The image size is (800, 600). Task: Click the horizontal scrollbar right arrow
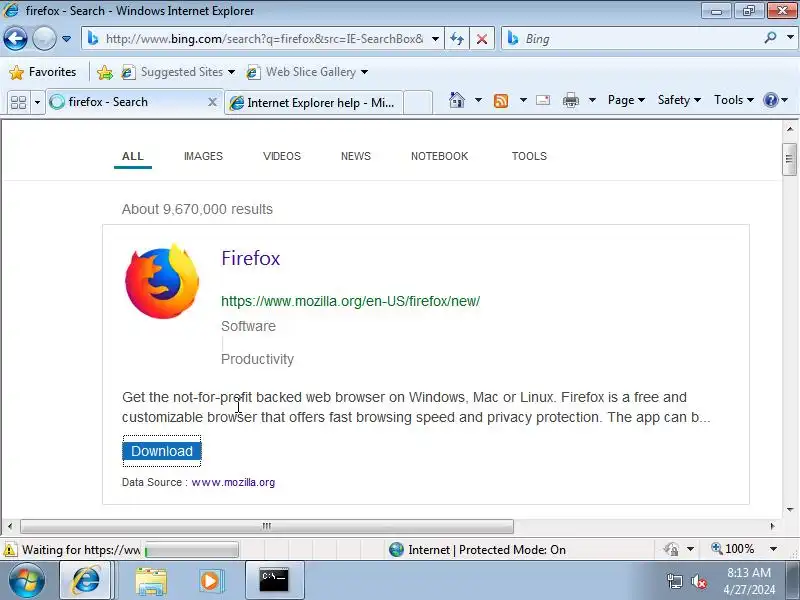coord(772,526)
